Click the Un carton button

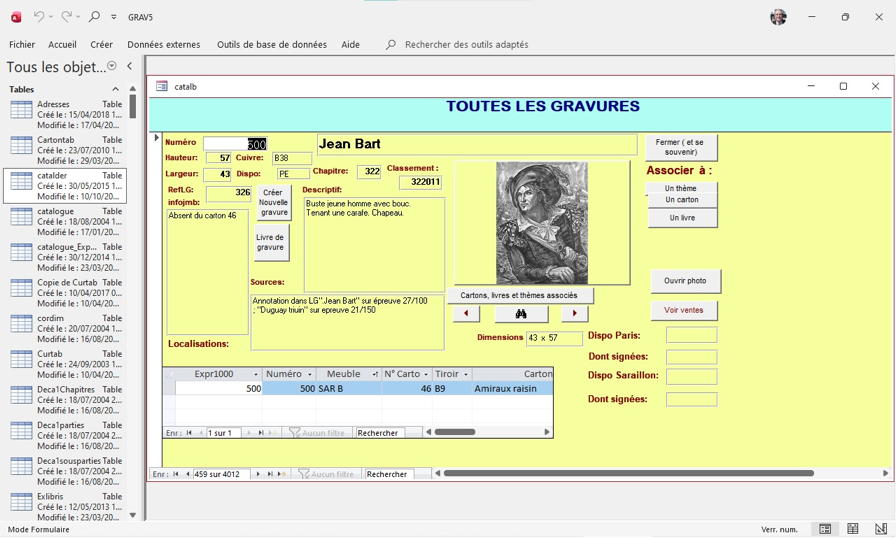point(682,200)
